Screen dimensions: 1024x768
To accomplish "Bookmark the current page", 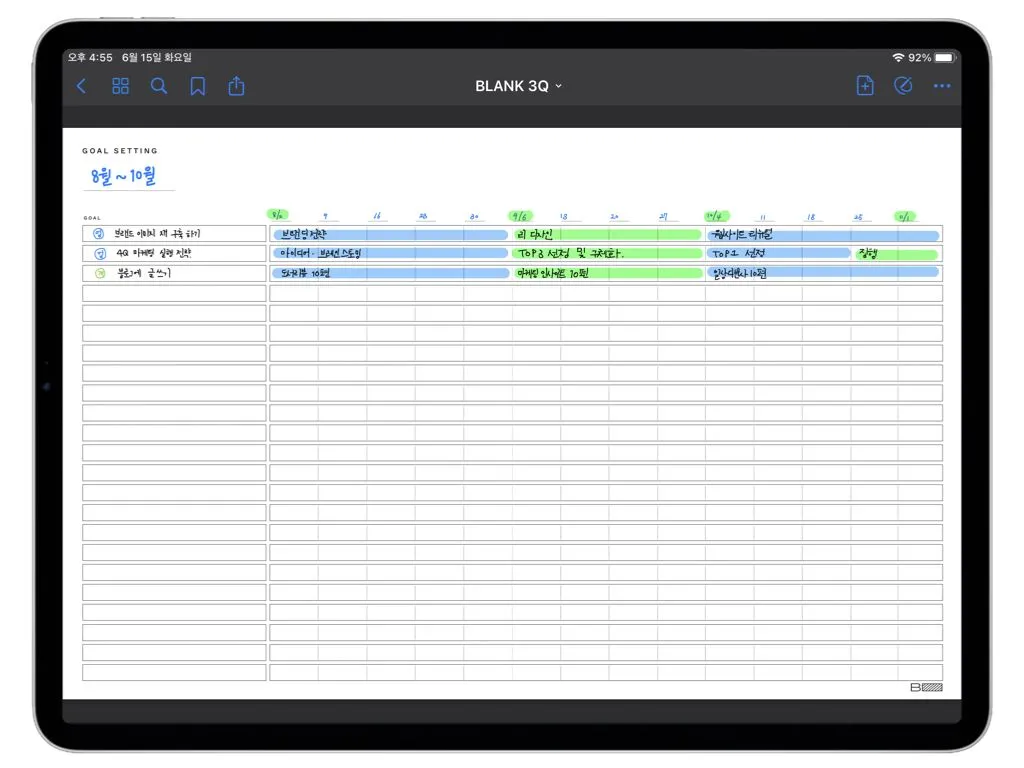I will [197, 86].
